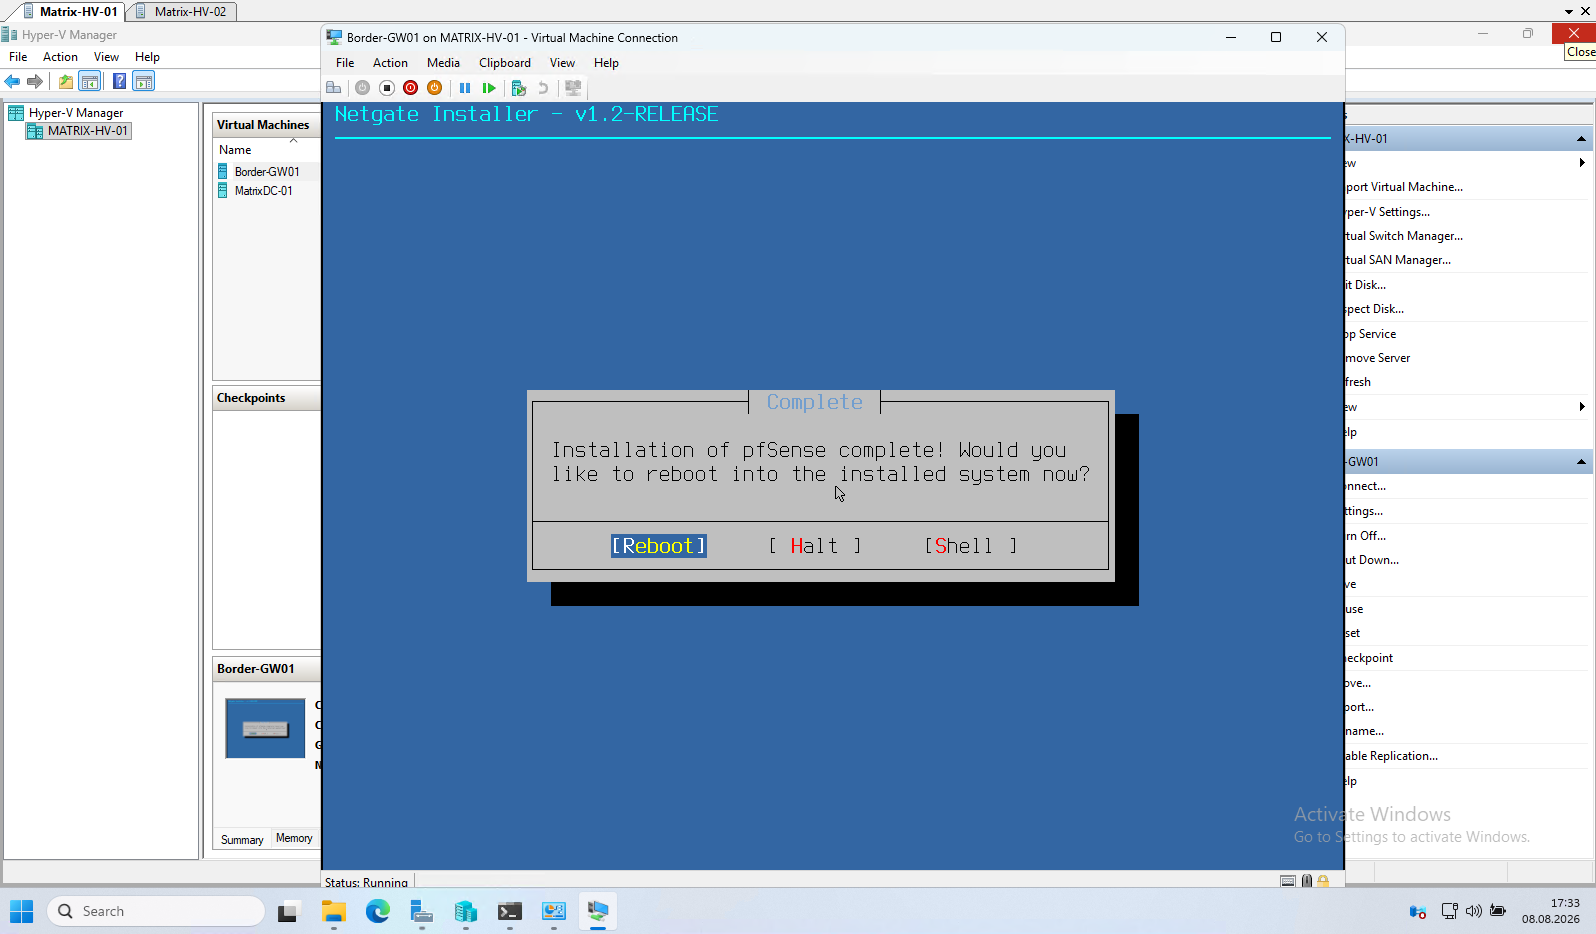Select MatrixDC-01 in the Virtual Machines list
The image size is (1596, 934).
click(264, 191)
